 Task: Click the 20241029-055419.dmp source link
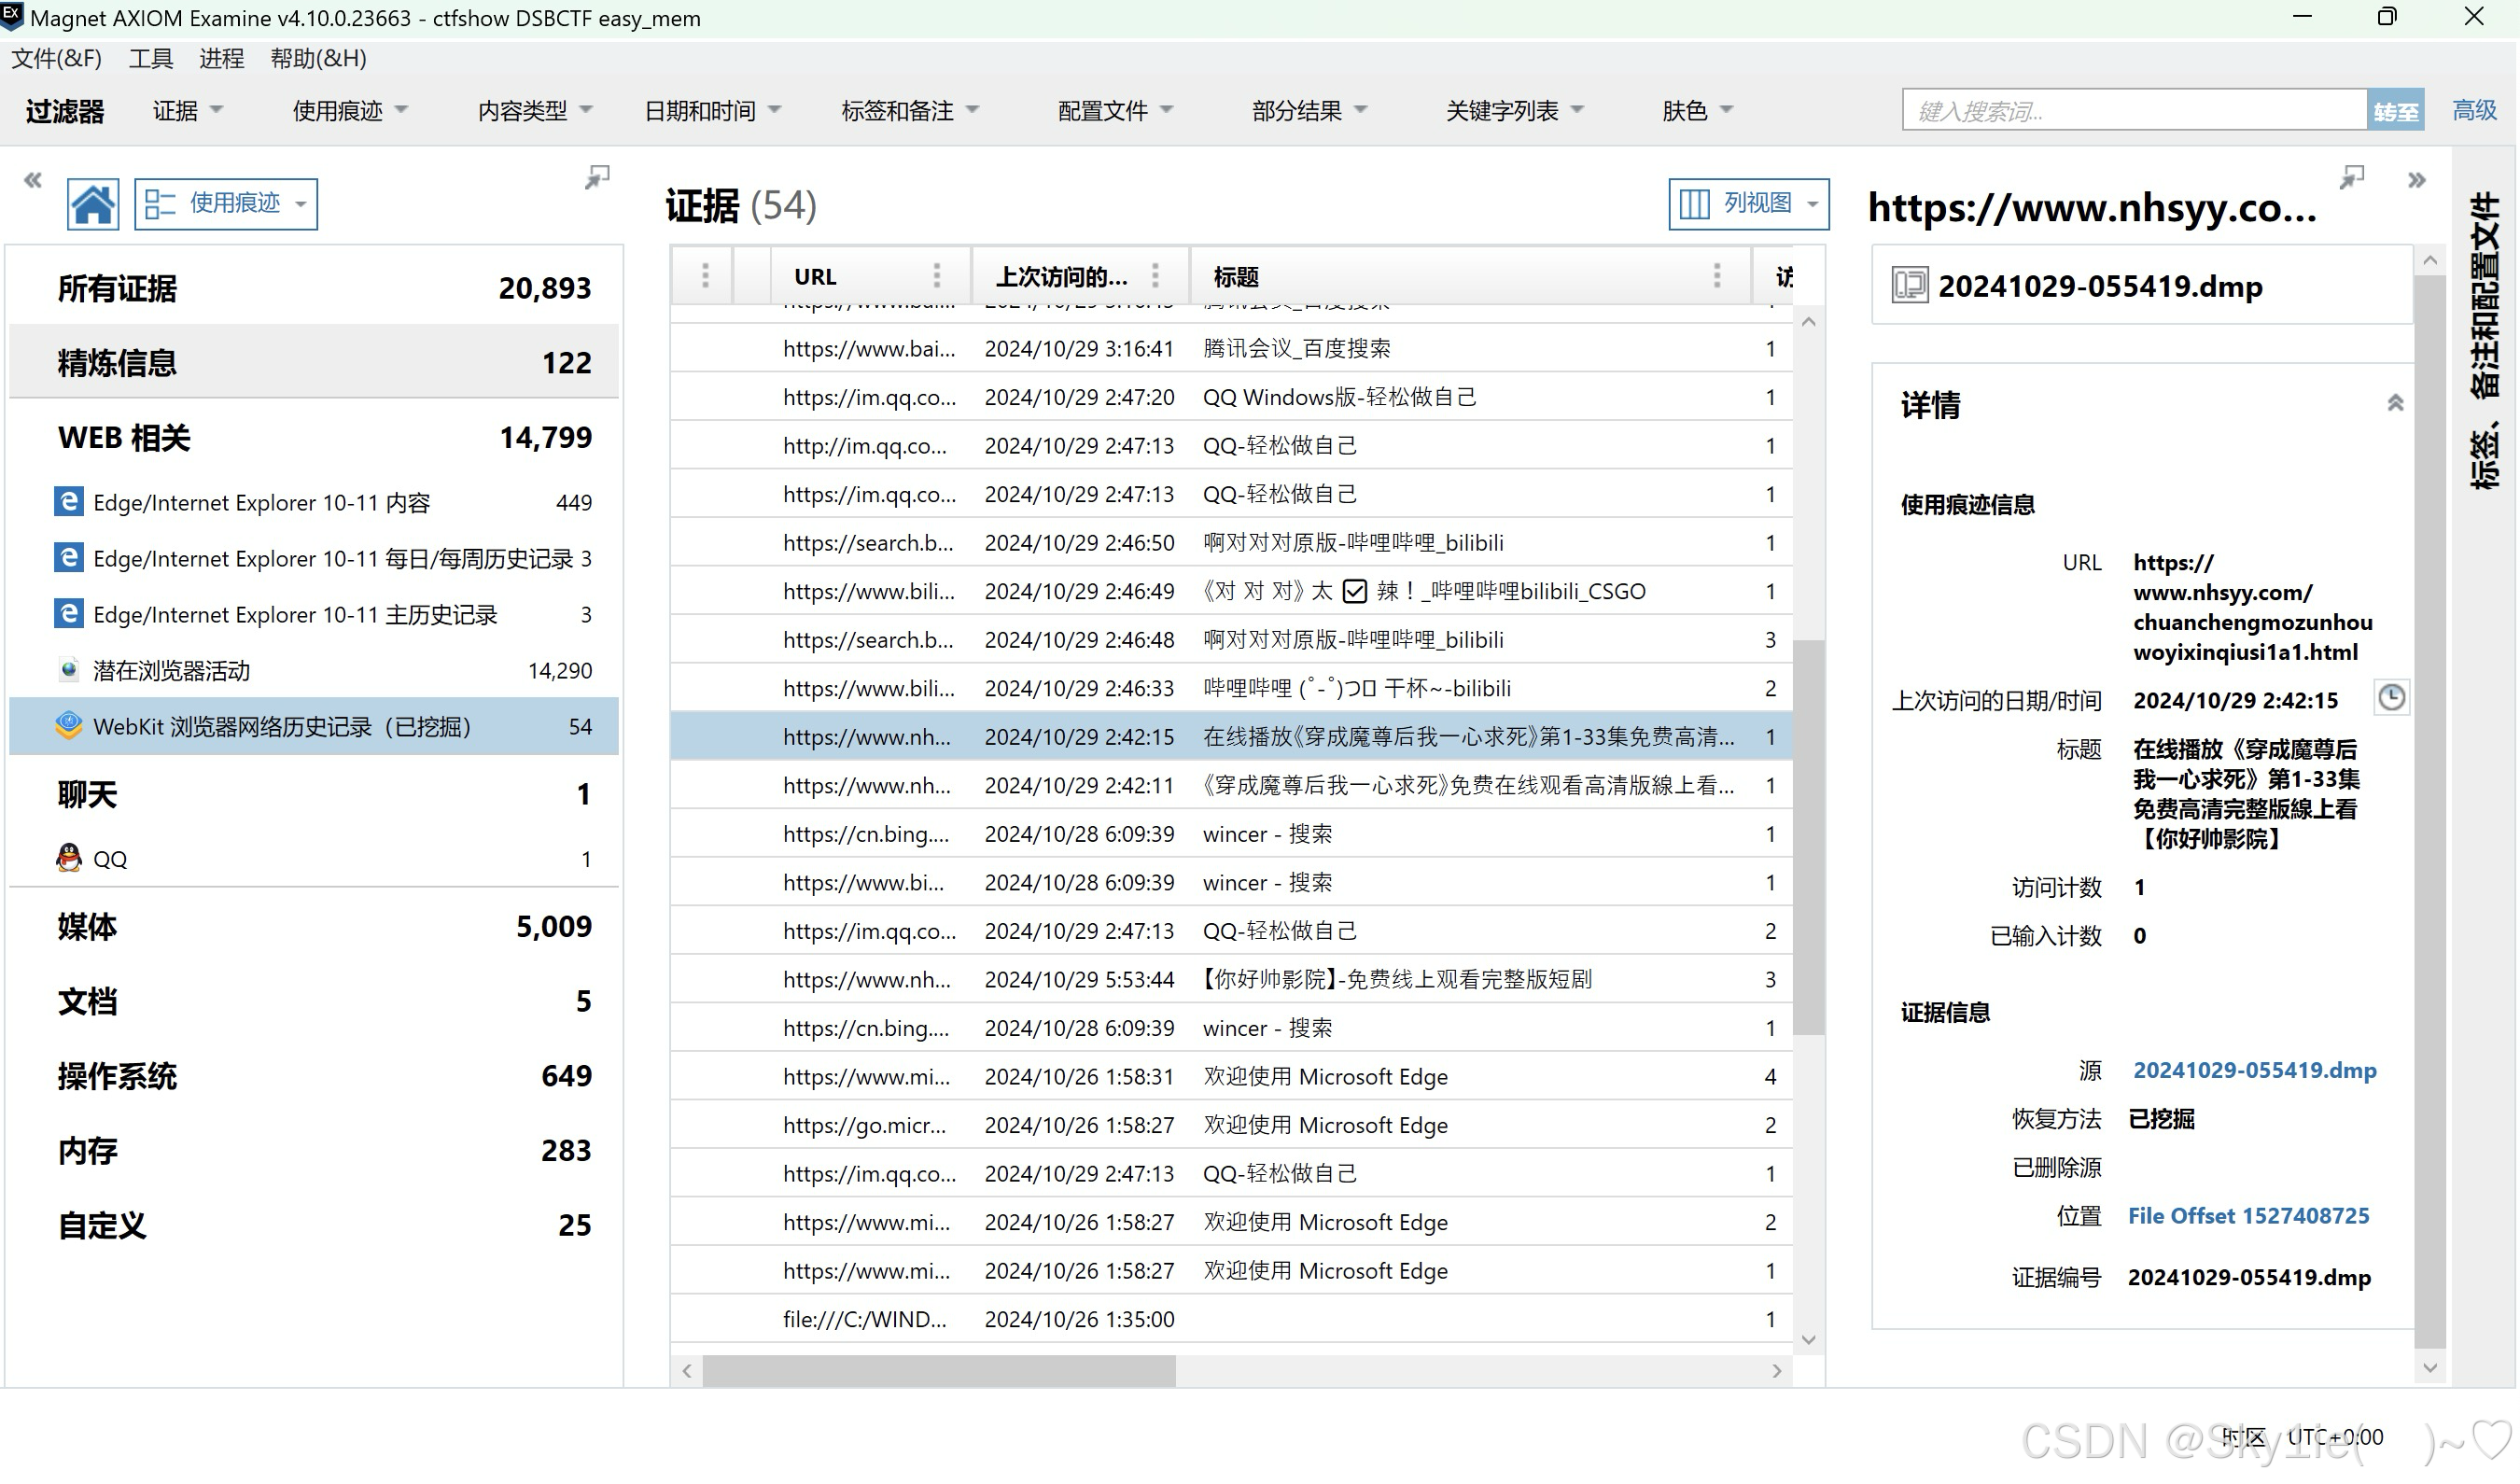tap(2254, 1071)
